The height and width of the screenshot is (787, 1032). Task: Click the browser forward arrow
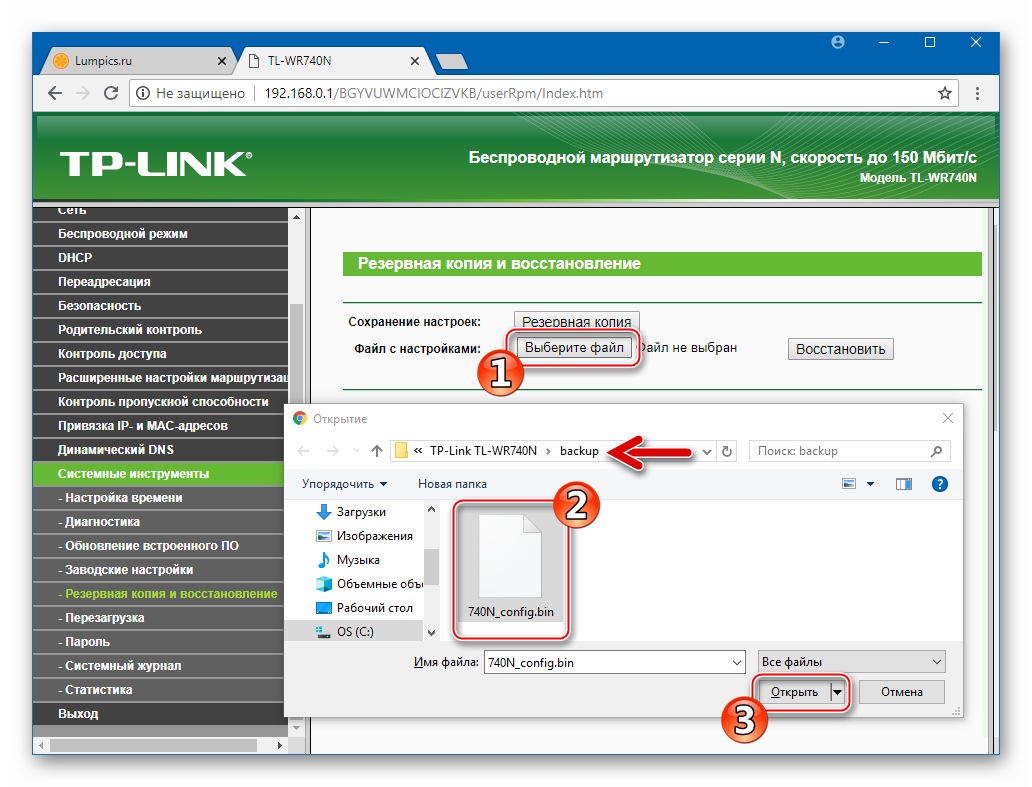click(83, 93)
